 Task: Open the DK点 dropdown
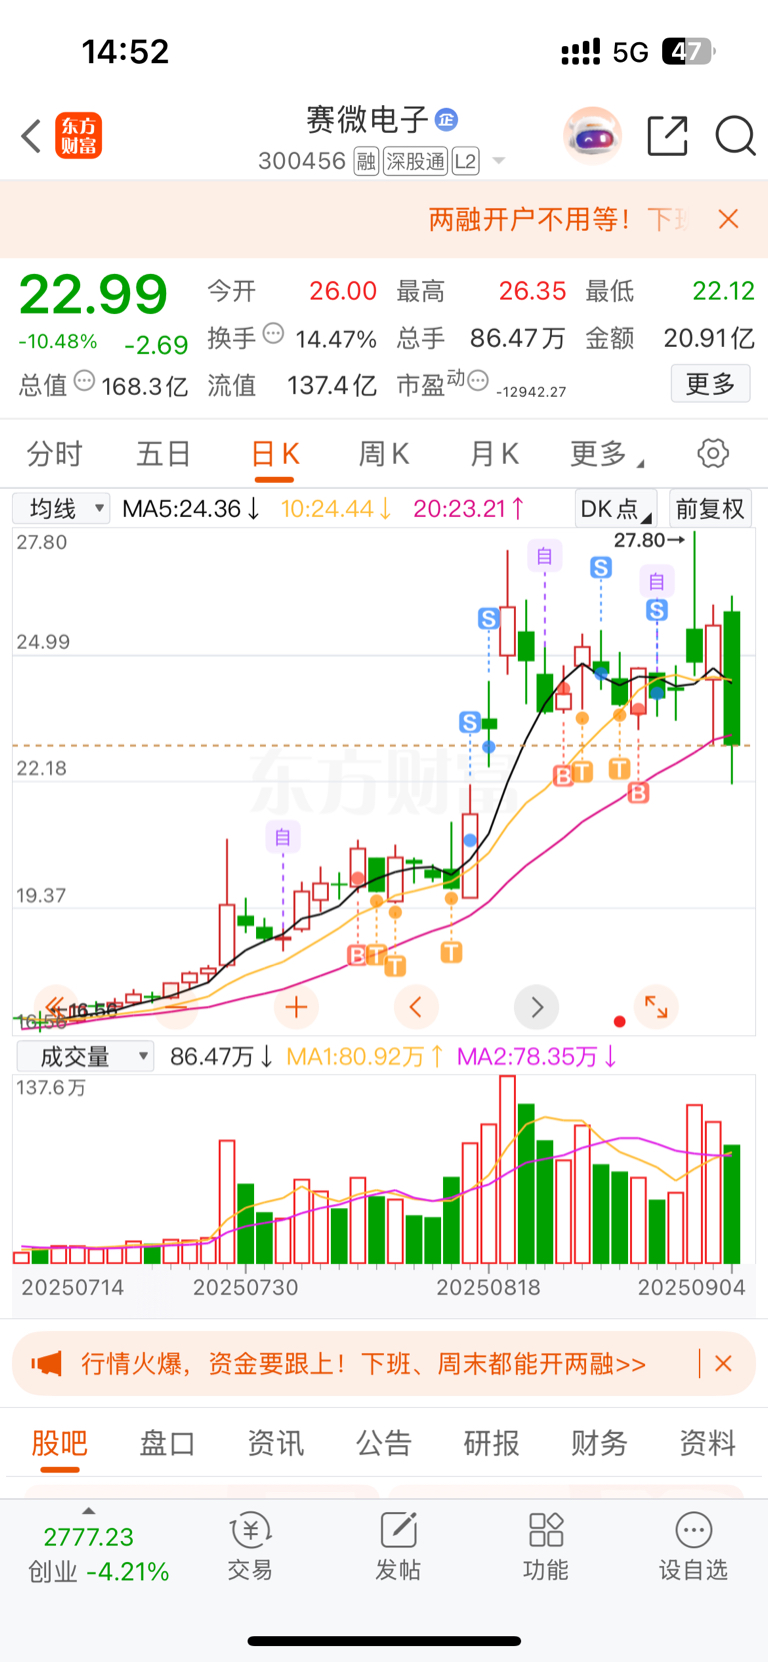tap(616, 509)
